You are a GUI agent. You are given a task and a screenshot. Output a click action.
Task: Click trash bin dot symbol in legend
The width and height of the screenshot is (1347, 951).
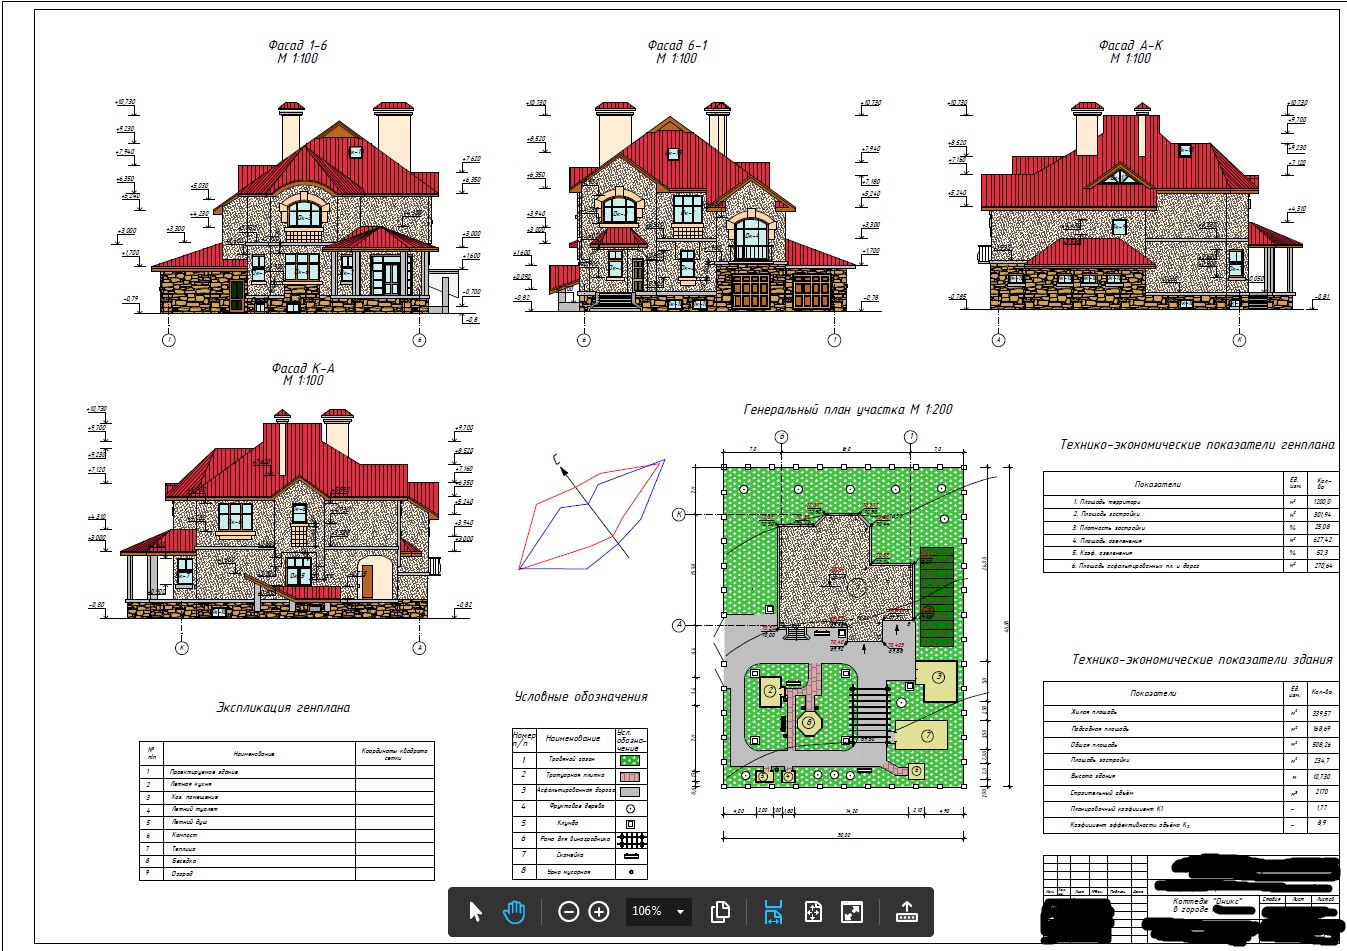coord(630,872)
